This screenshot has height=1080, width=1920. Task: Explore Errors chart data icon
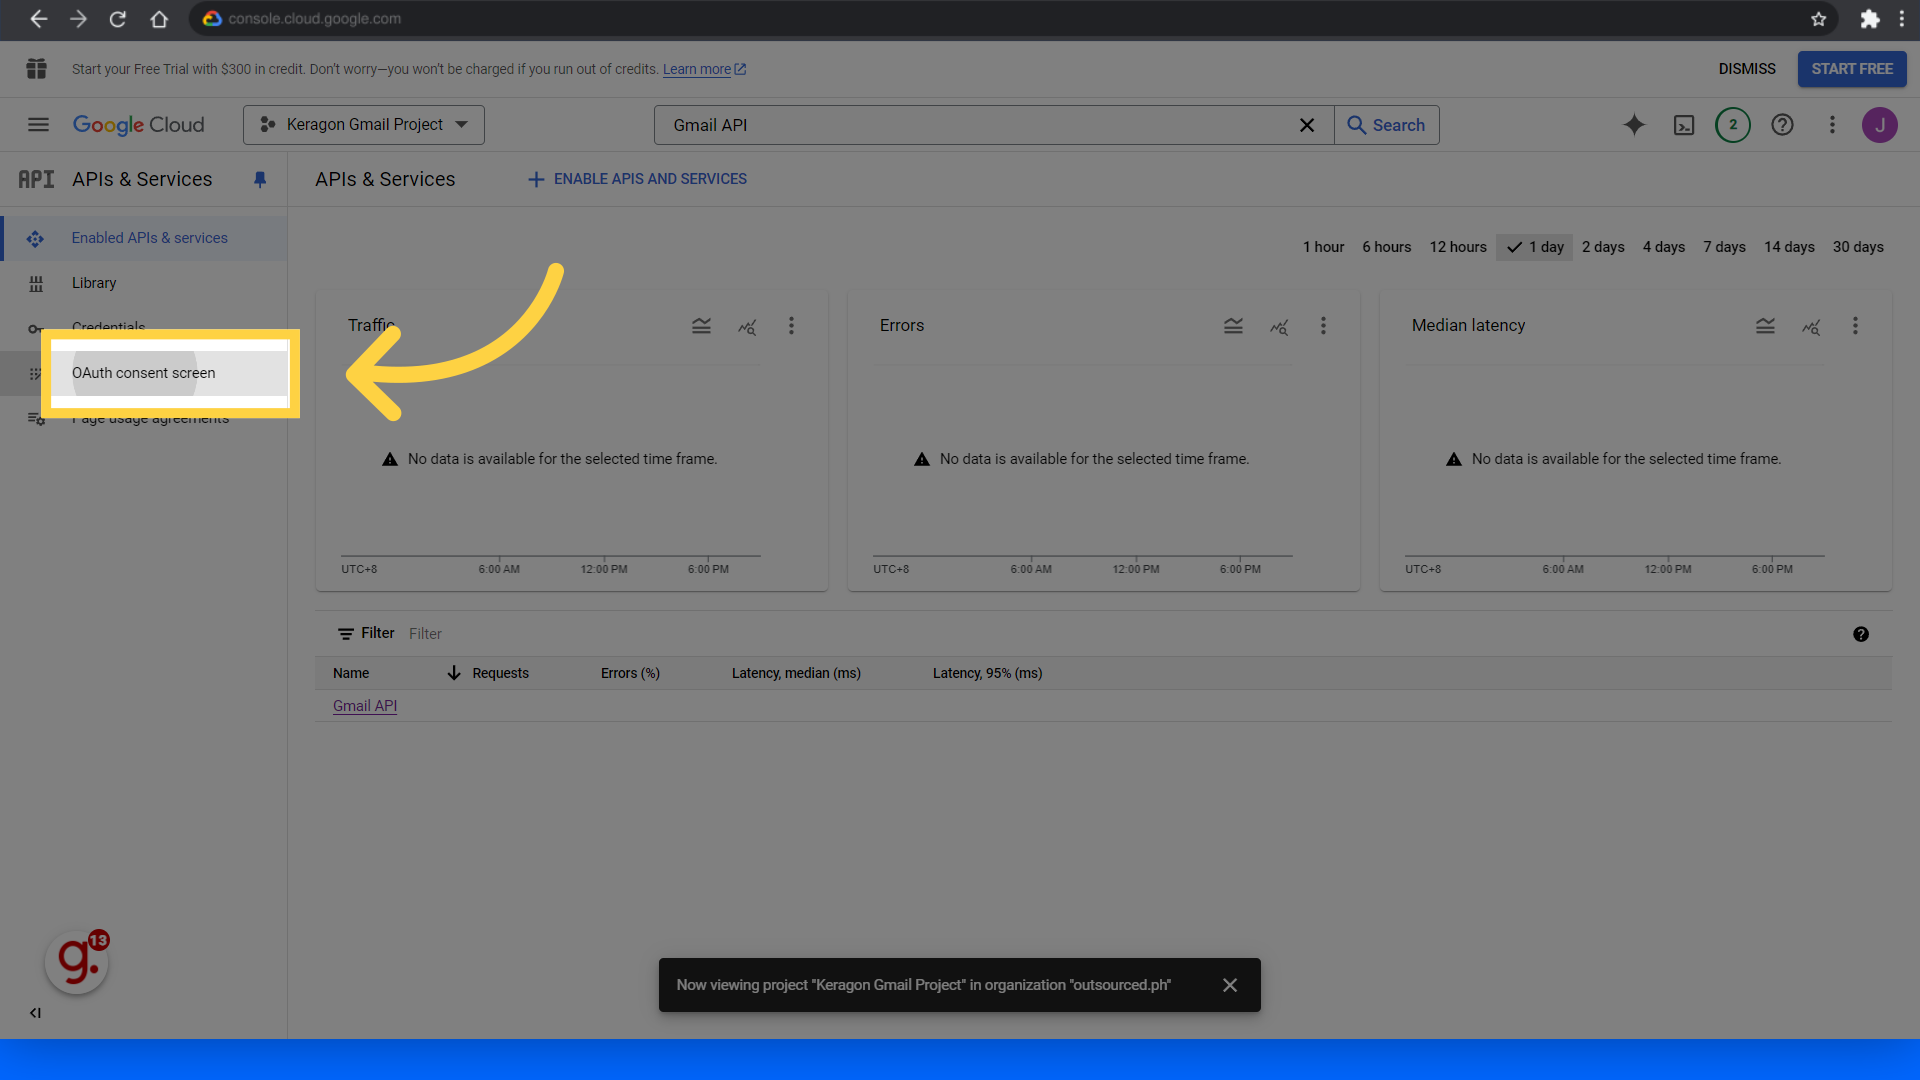coord(1279,326)
